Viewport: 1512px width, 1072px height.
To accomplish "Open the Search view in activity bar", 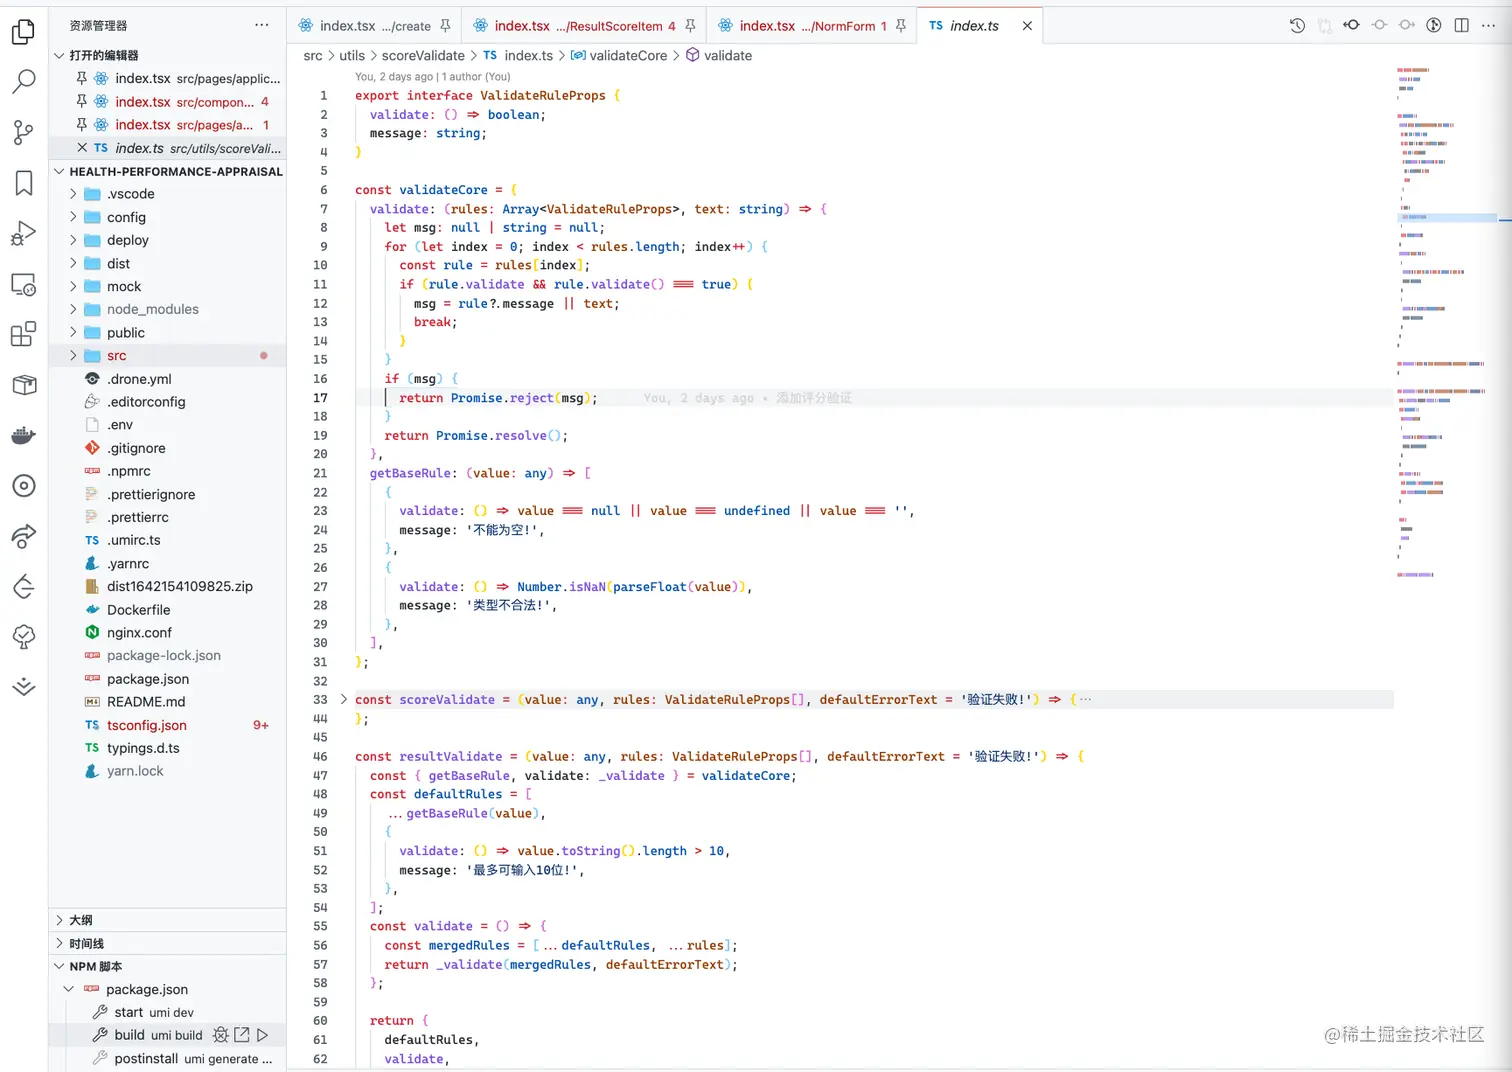I will tap(23, 81).
